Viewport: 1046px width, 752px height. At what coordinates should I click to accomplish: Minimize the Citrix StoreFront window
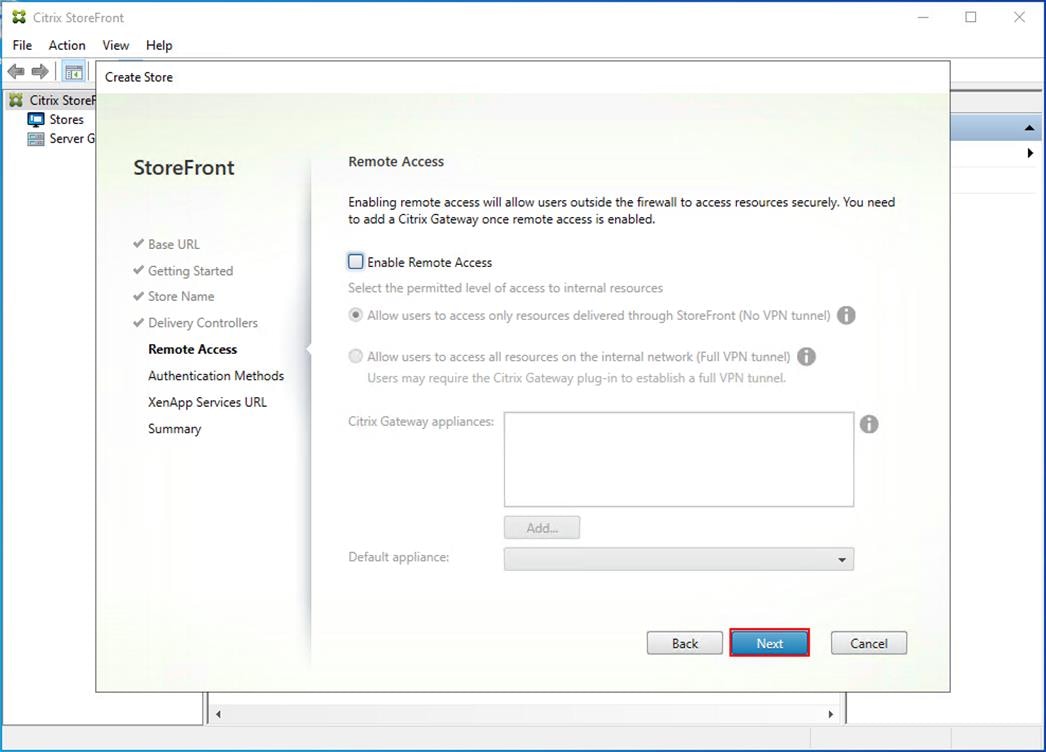tap(923, 17)
